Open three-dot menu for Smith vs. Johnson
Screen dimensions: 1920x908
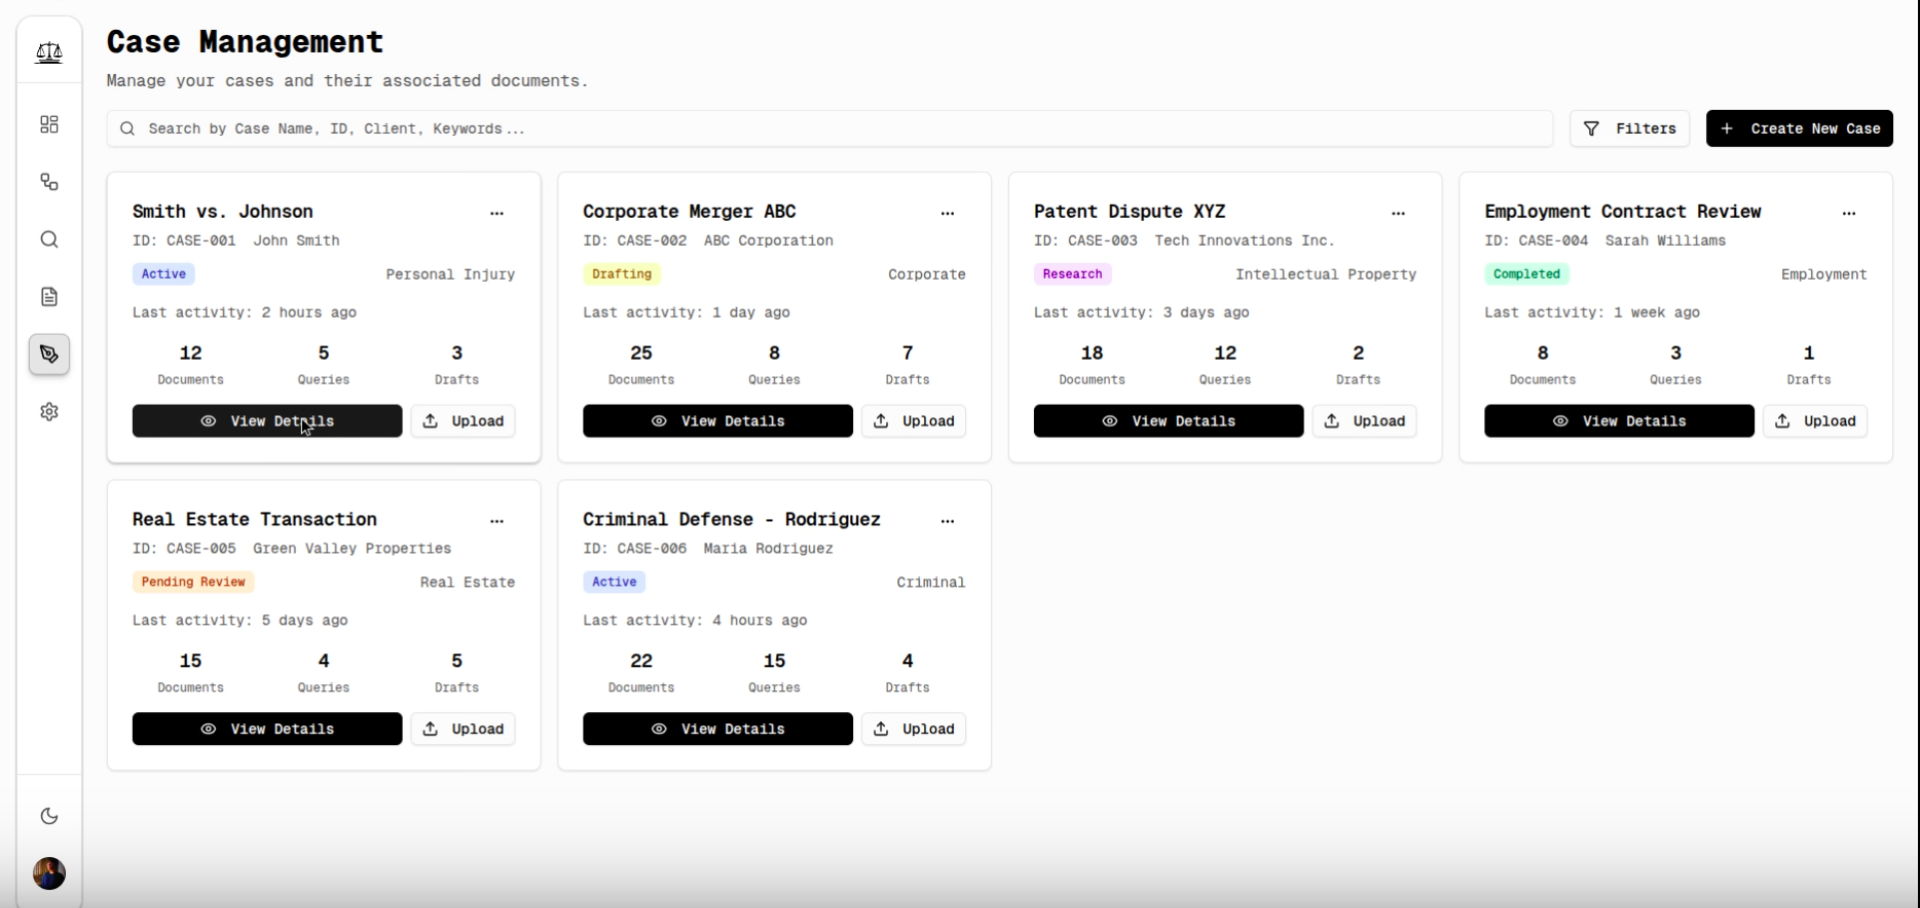tap(497, 213)
